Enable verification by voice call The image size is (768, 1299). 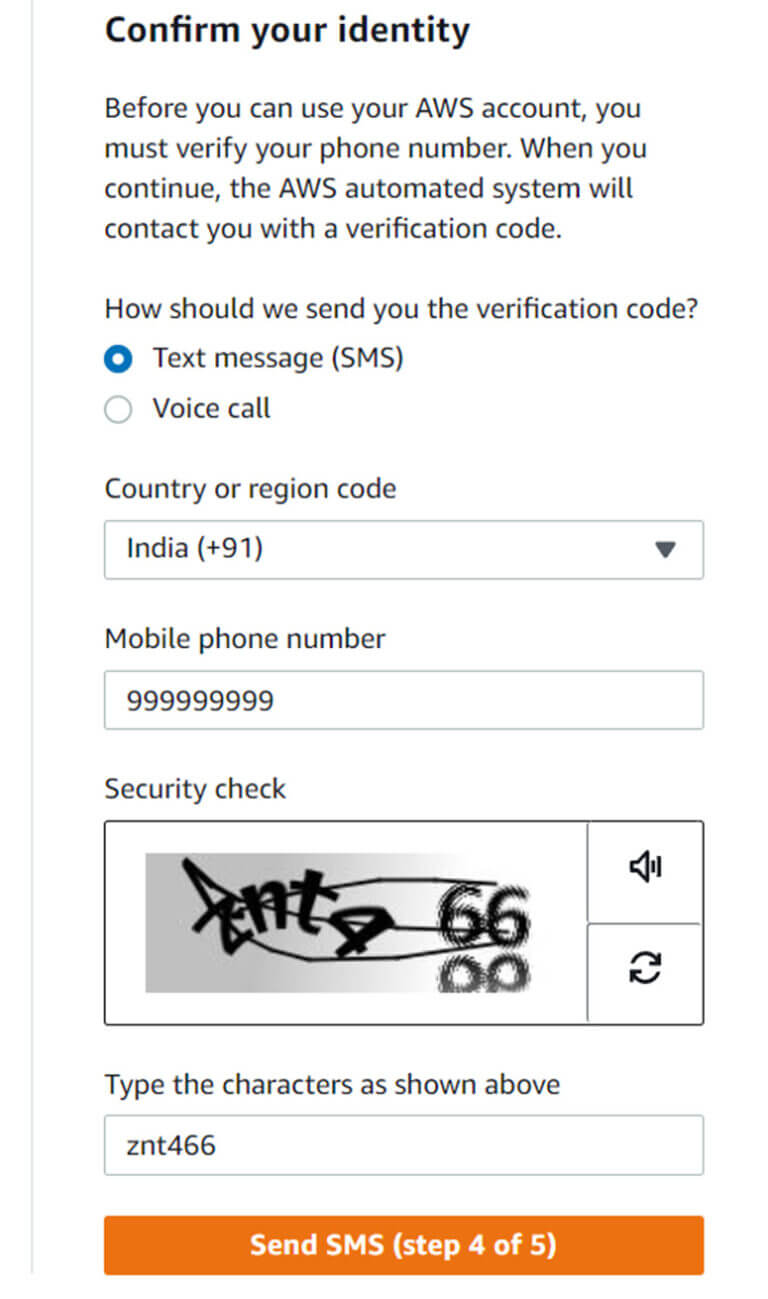118,409
